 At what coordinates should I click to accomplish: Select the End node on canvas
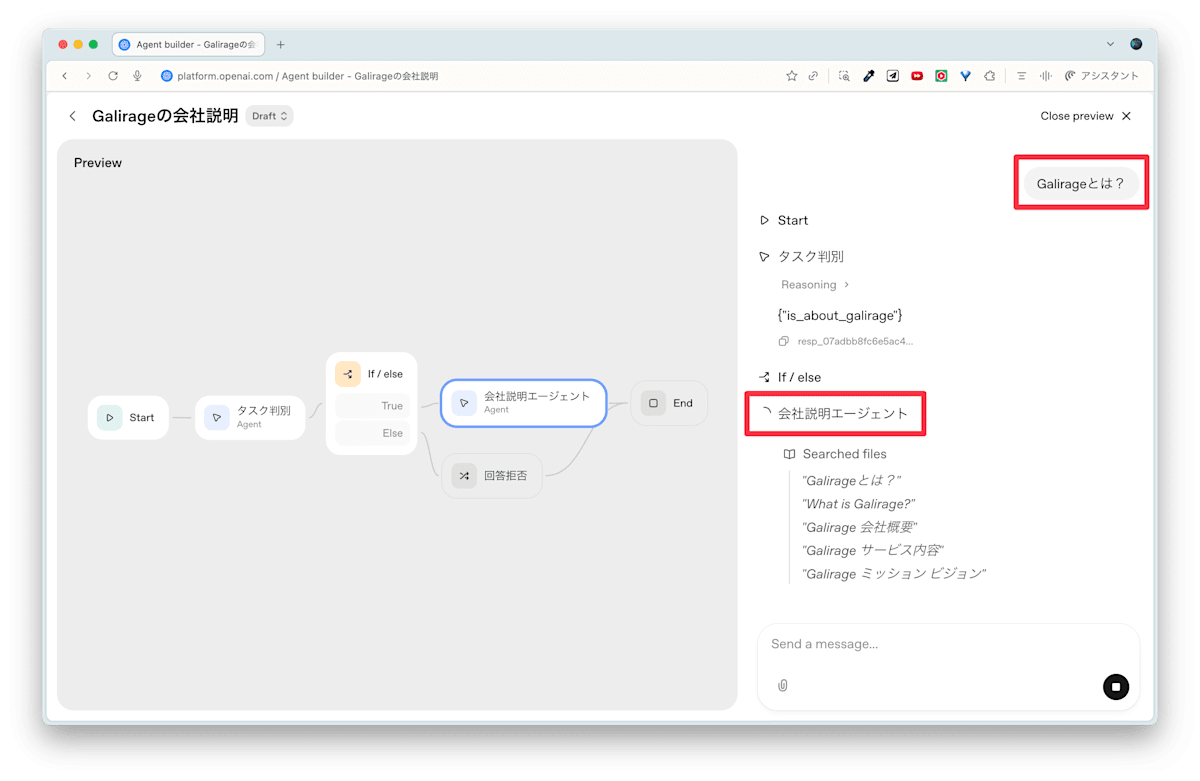[669, 403]
